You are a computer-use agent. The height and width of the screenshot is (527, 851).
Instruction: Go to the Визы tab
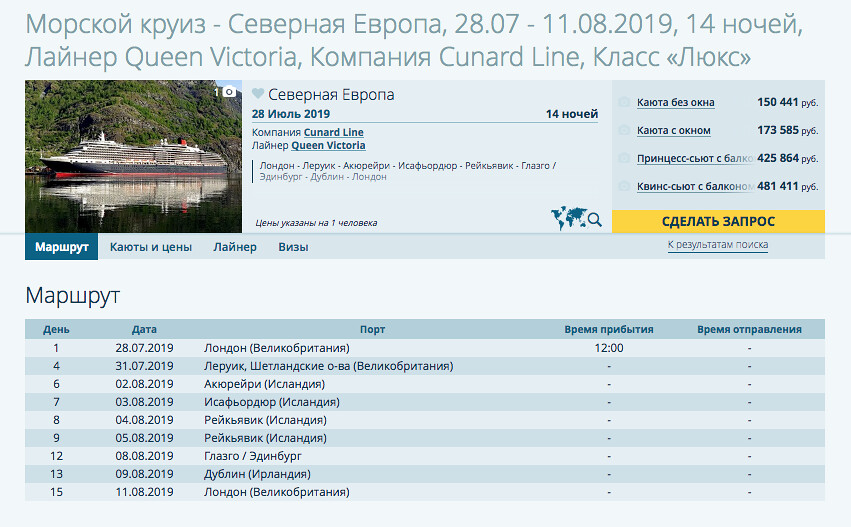pyautogui.click(x=294, y=247)
